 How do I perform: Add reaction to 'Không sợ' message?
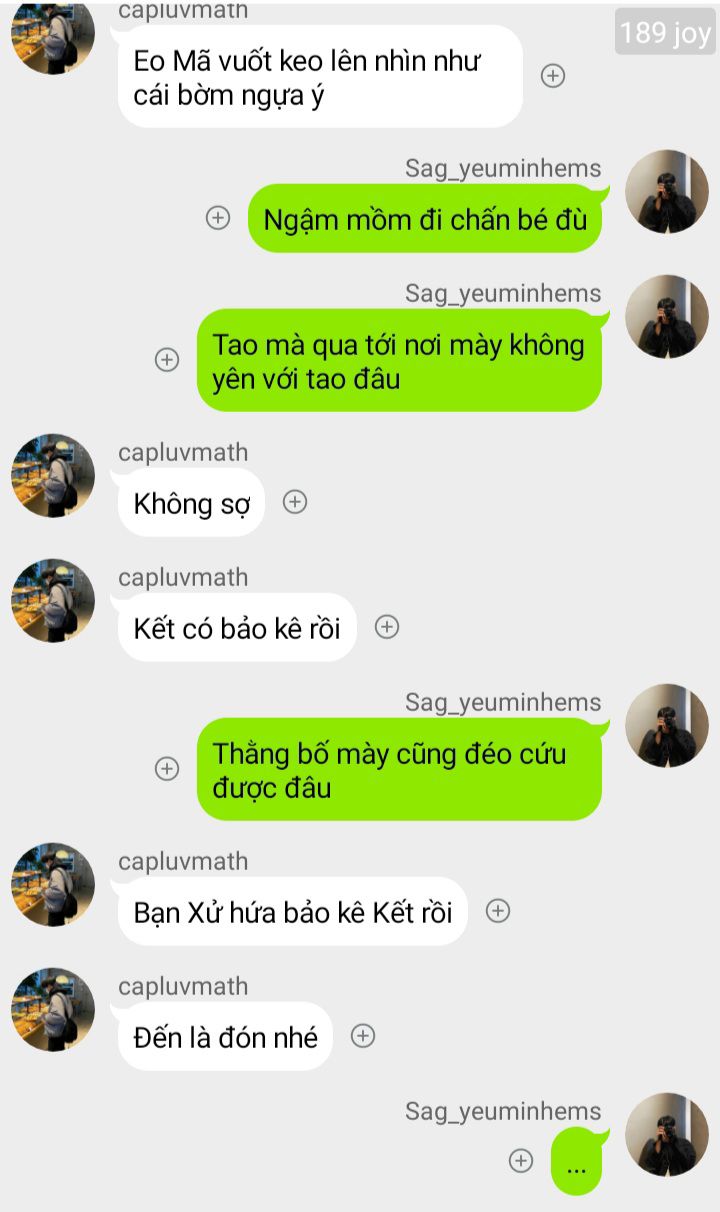295,502
